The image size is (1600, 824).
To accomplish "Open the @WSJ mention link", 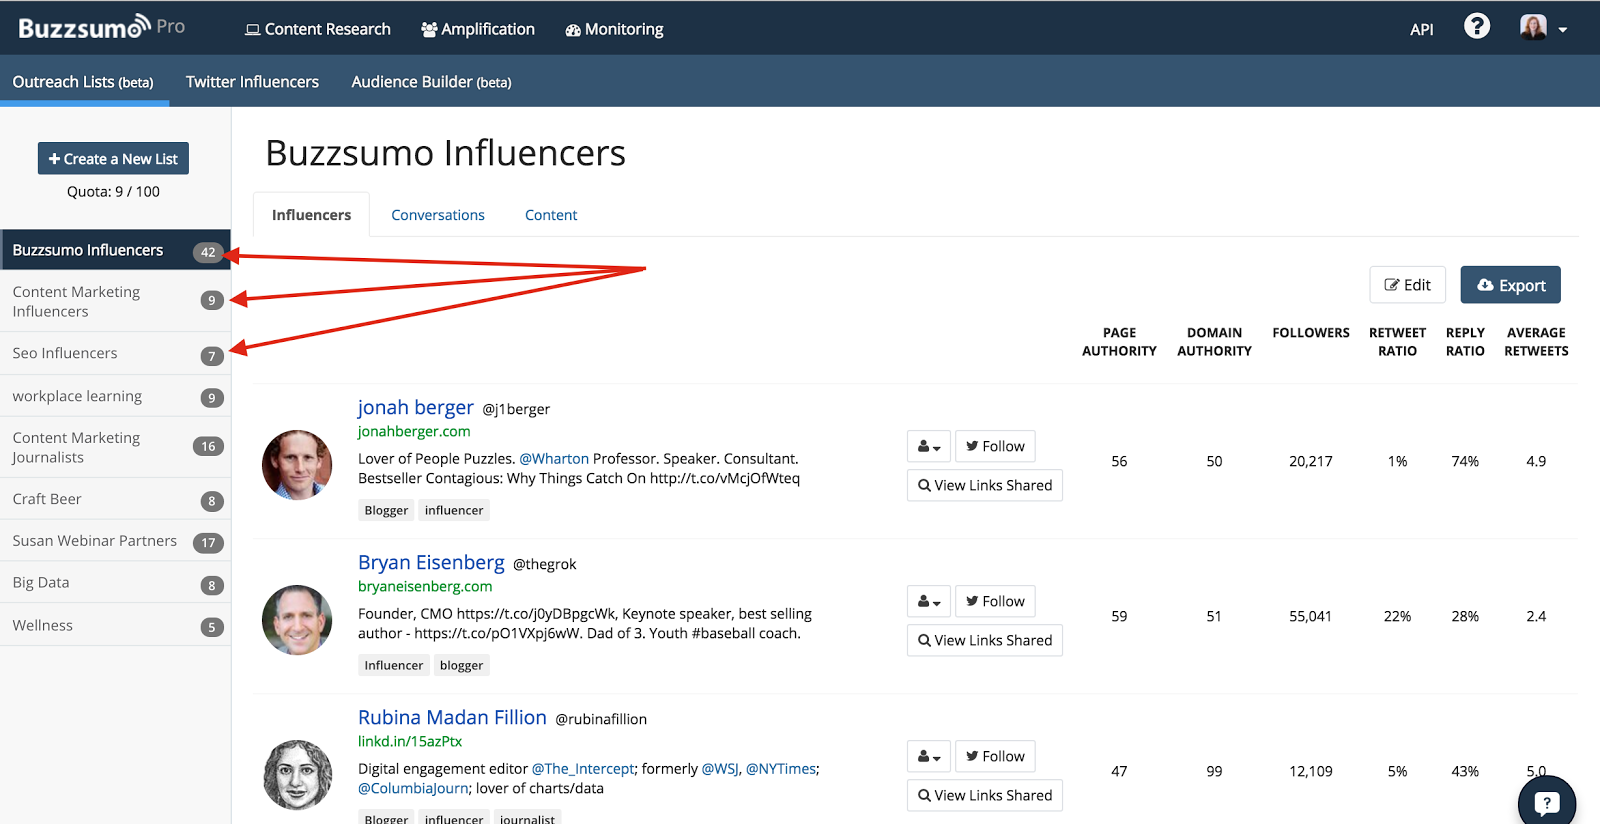I will click(x=720, y=768).
